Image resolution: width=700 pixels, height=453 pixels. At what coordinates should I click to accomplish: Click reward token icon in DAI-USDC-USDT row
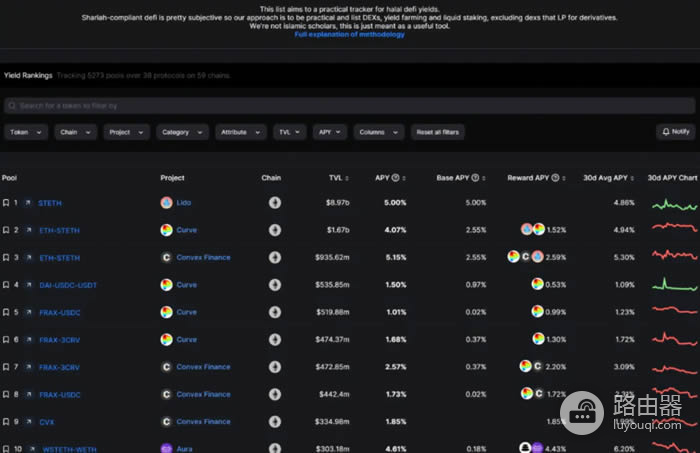click(x=538, y=284)
